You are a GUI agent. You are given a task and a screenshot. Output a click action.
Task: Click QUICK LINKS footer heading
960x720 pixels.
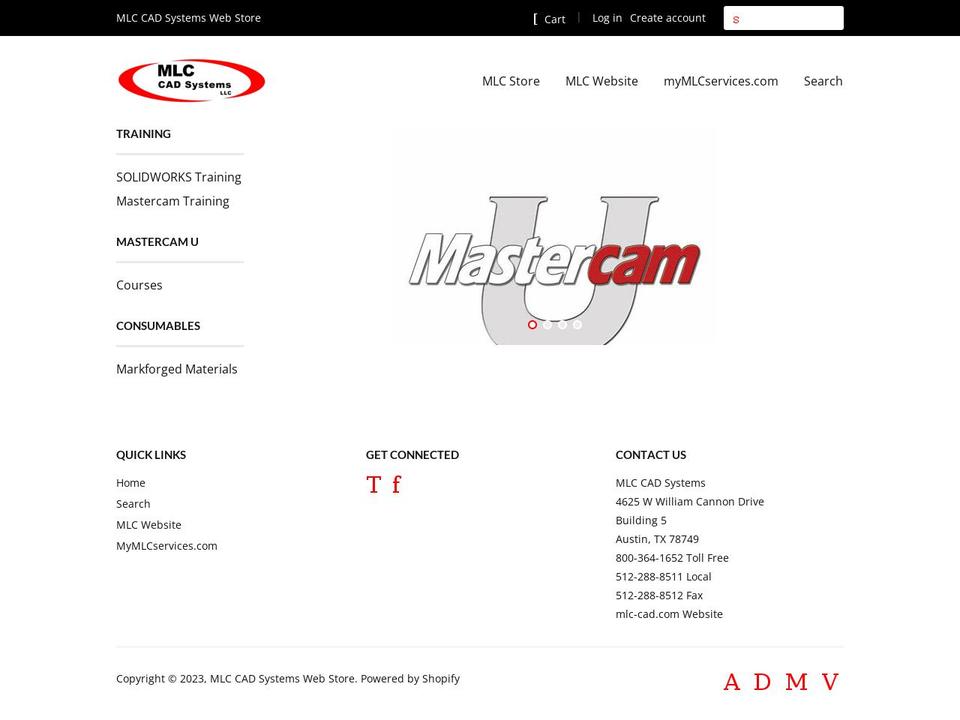point(151,455)
